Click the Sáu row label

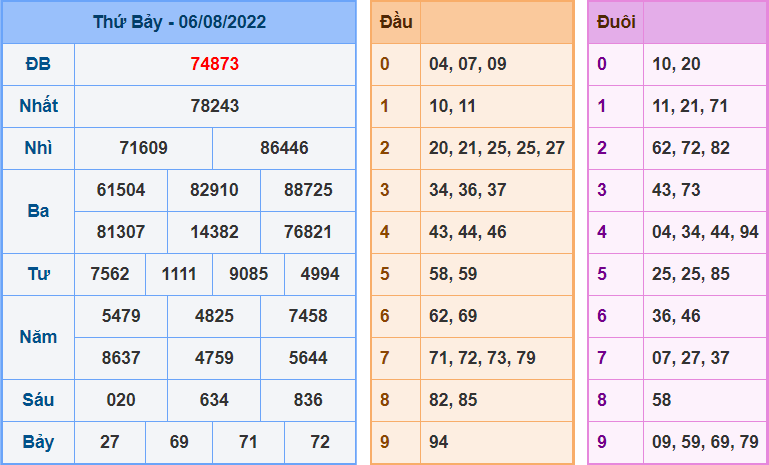[x=38, y=400]
